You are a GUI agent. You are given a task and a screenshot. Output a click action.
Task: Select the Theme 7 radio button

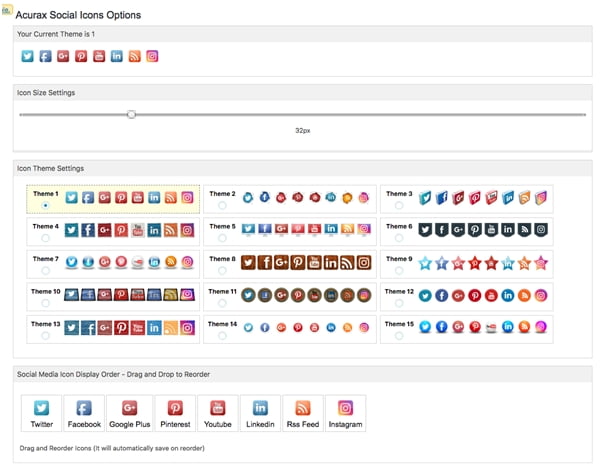coord(46,271)
